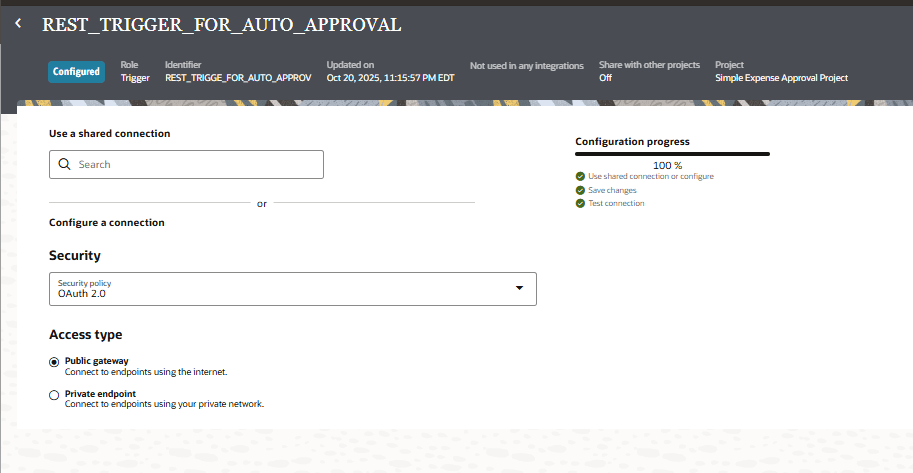
Task: Click the green check next to Test connection
Action: 580,203
